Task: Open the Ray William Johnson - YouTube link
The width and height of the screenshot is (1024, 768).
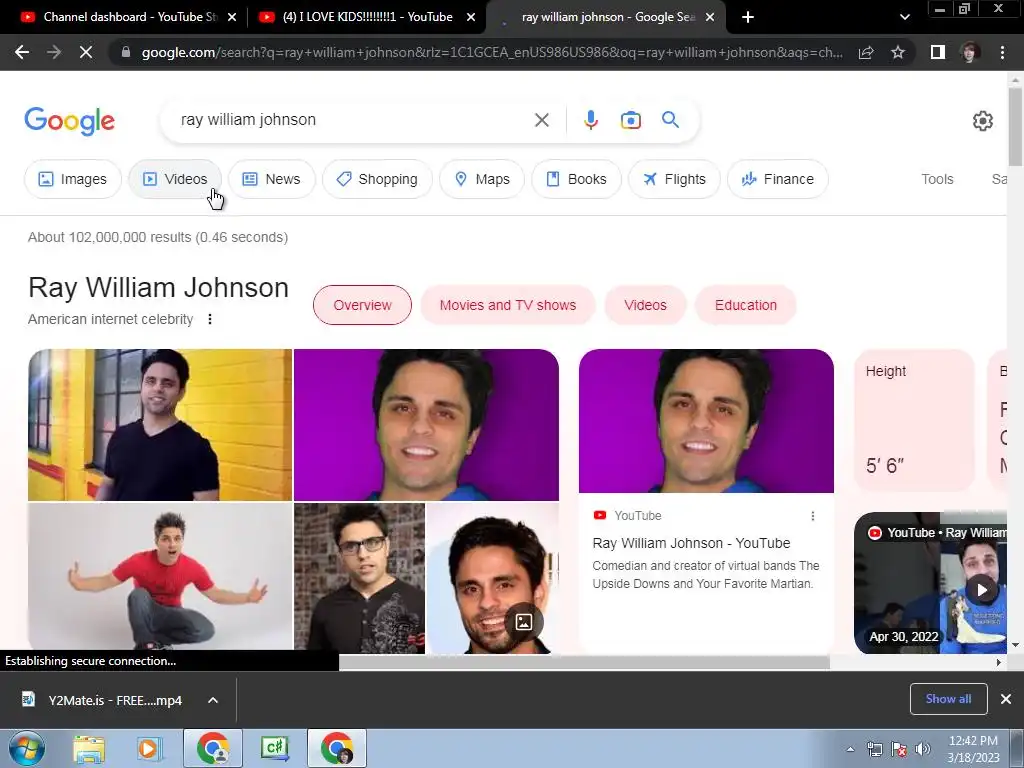Action: coord(691,543)
